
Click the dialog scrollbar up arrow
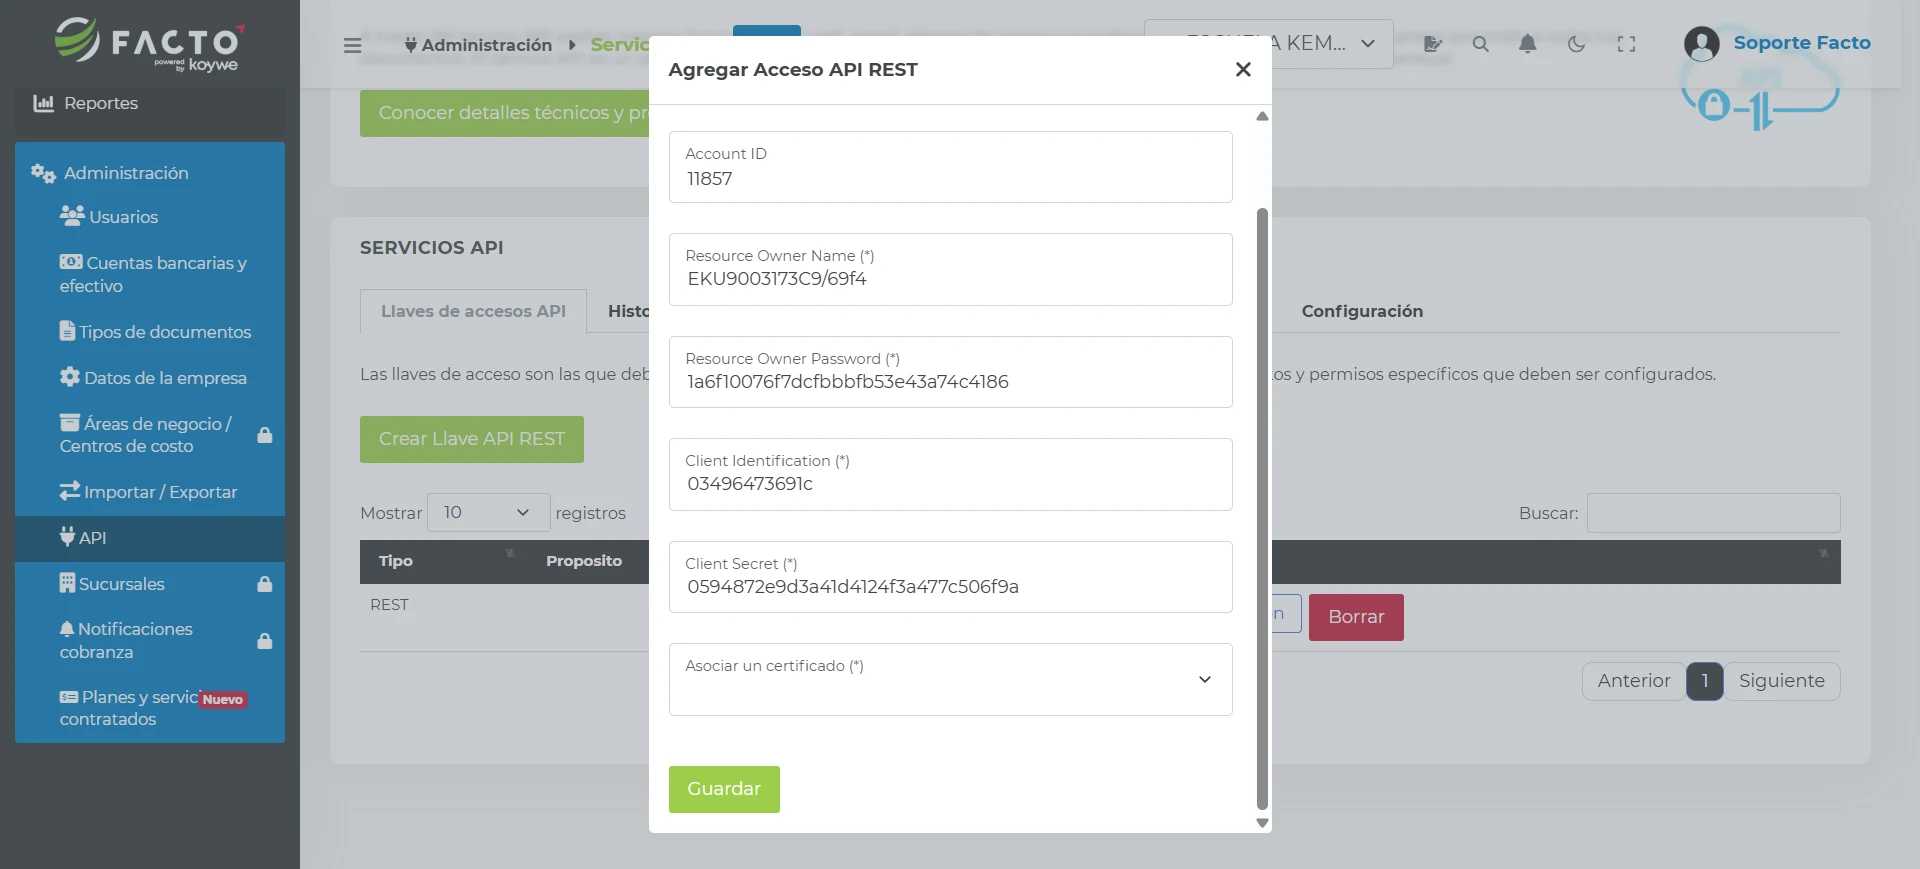[x=1262, y=116]
